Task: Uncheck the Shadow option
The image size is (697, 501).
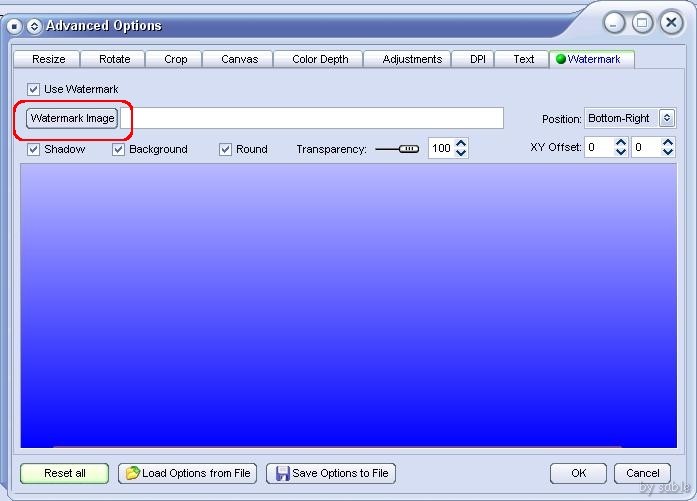Action: pos(34,149)
